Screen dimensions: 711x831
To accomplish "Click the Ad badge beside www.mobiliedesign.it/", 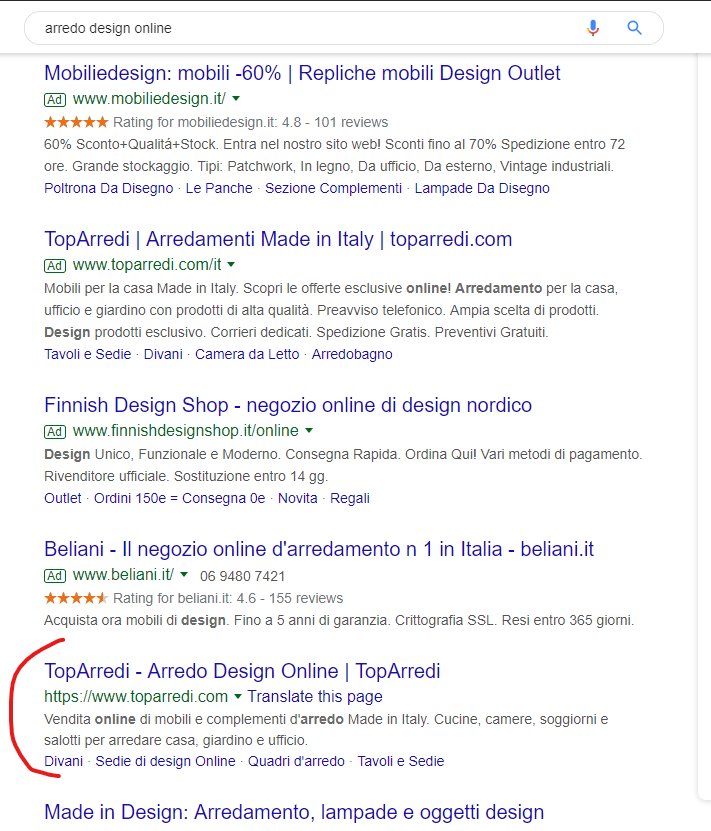I will 55,100.
